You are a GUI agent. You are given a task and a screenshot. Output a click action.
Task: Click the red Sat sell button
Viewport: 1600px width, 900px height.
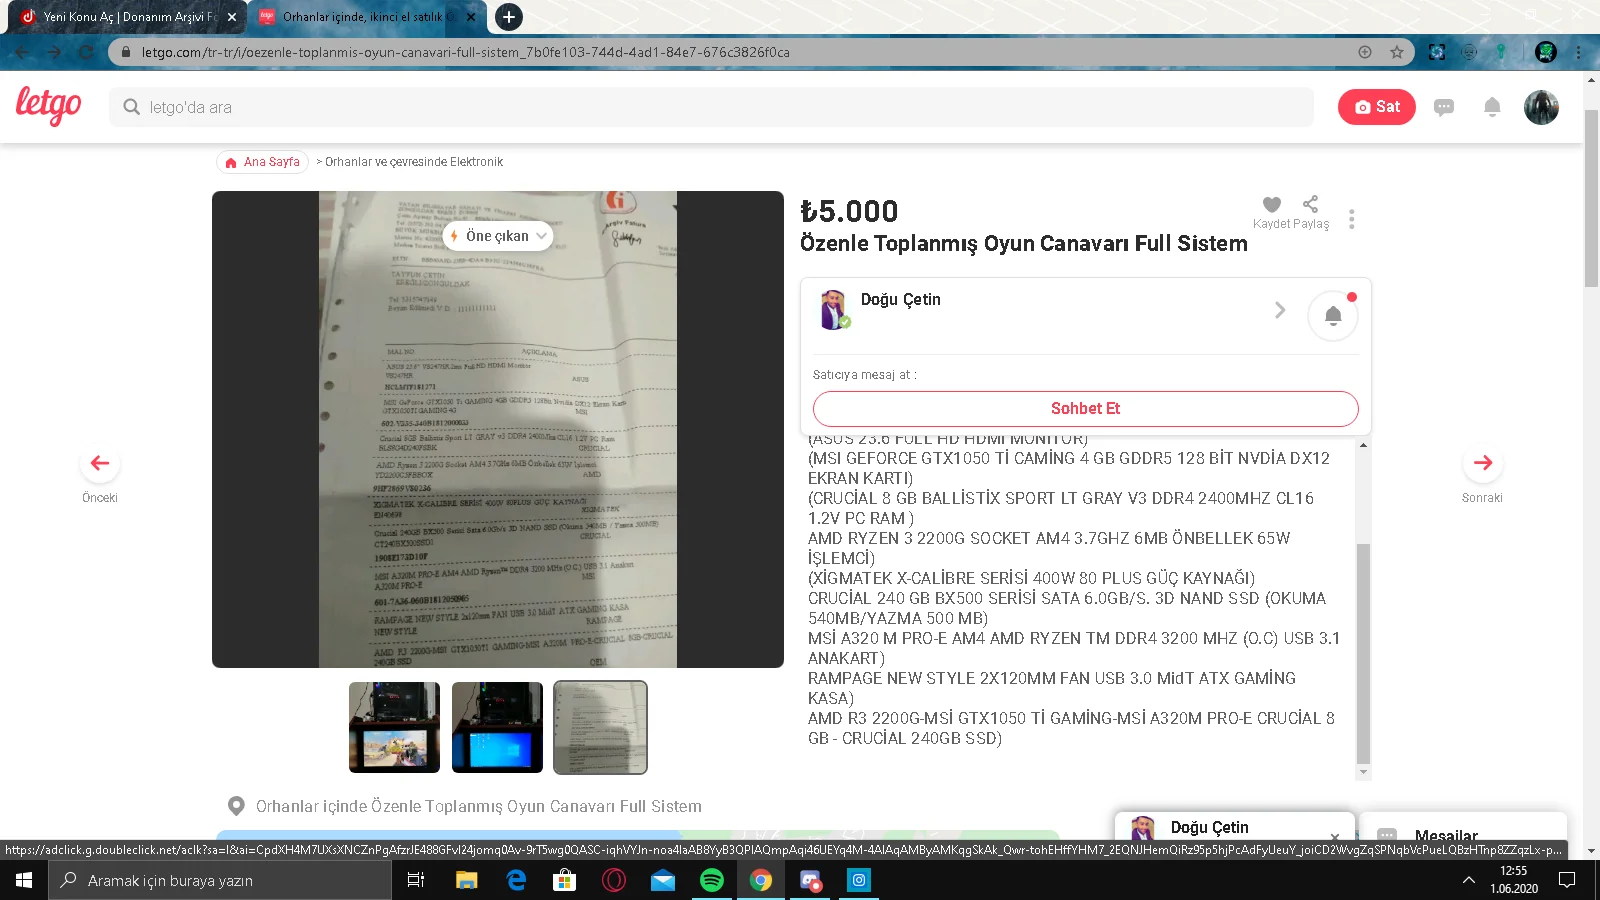pyautogui.click(x=1377, y=107)
